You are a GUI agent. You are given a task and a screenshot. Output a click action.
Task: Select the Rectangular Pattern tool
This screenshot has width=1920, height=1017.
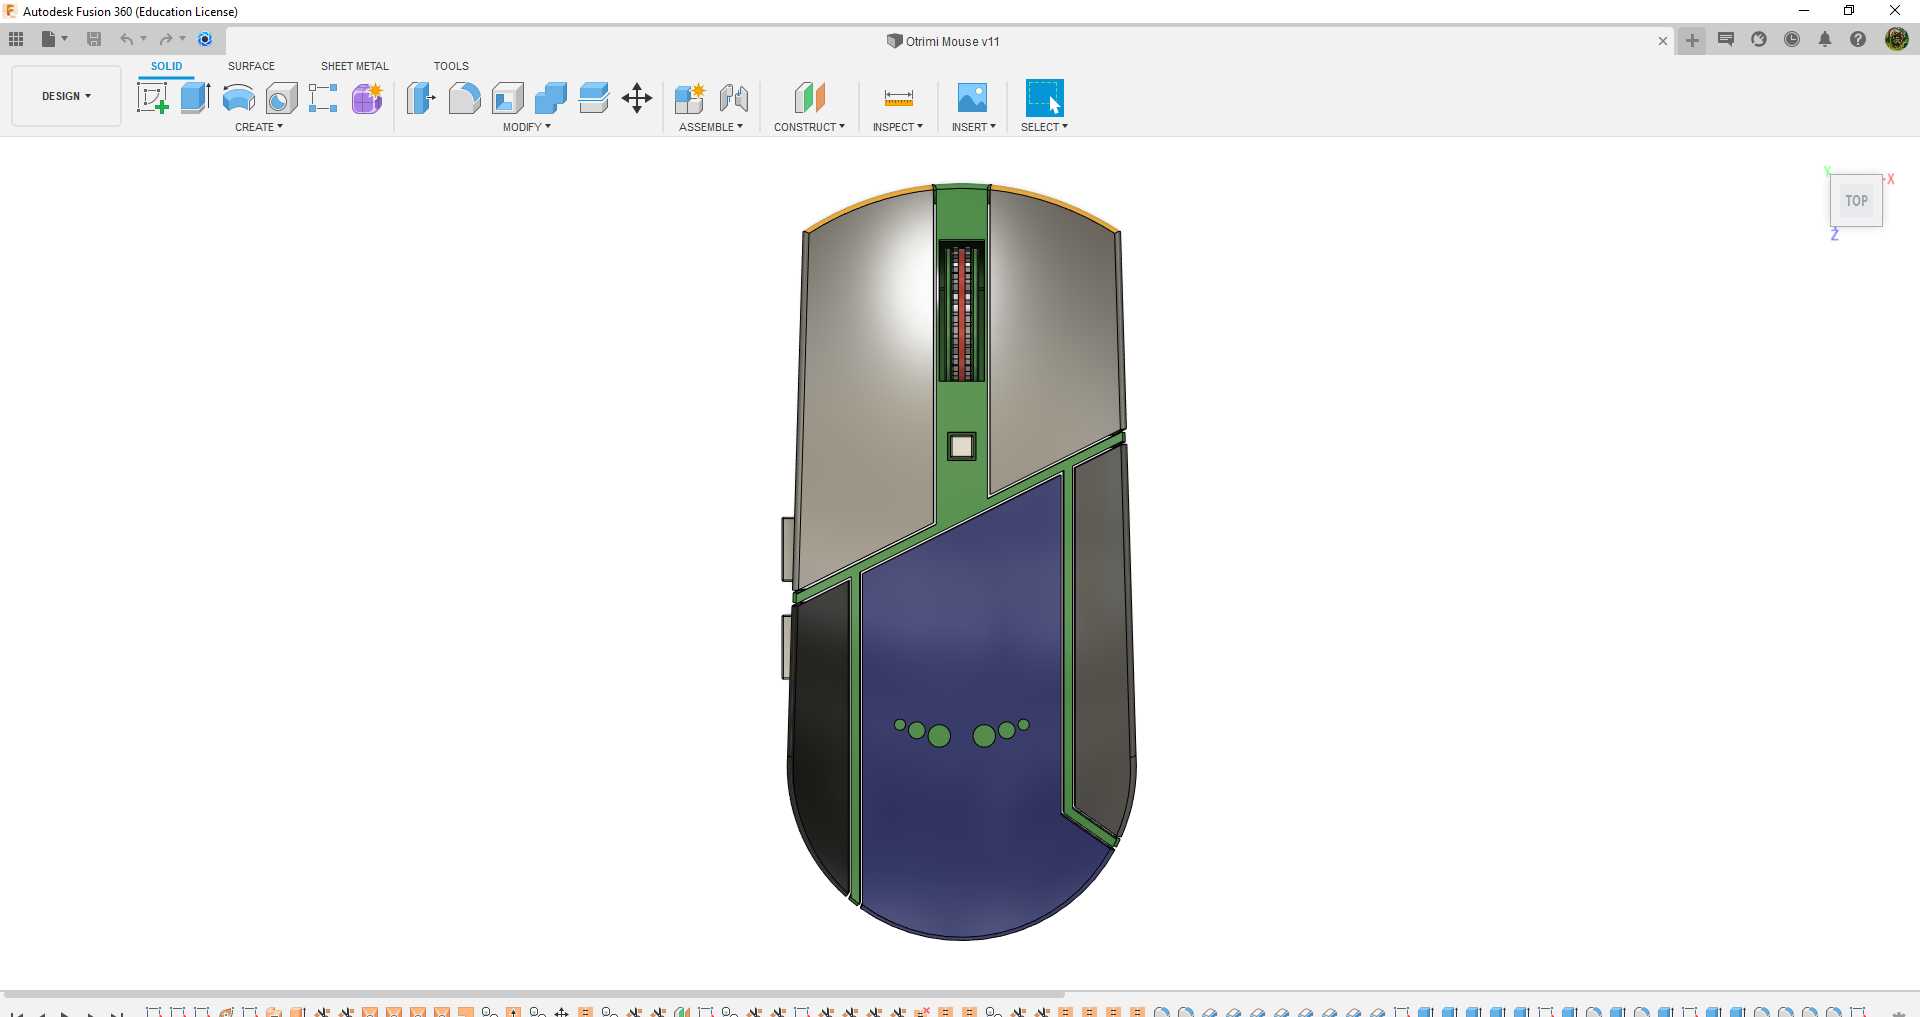[323, 98]
